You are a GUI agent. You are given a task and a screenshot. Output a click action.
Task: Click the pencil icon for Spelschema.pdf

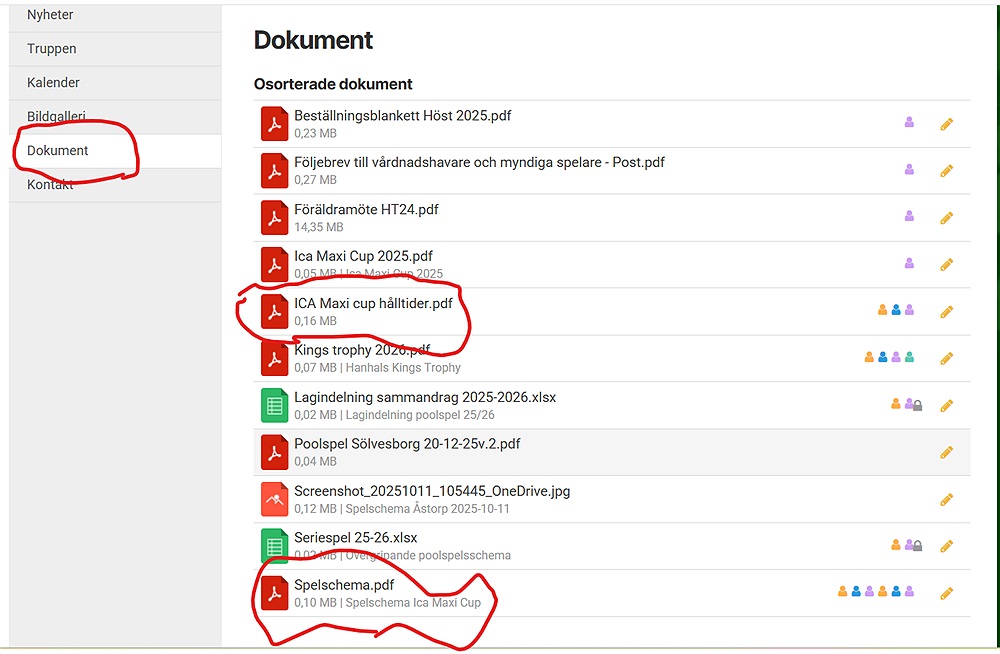946,593
